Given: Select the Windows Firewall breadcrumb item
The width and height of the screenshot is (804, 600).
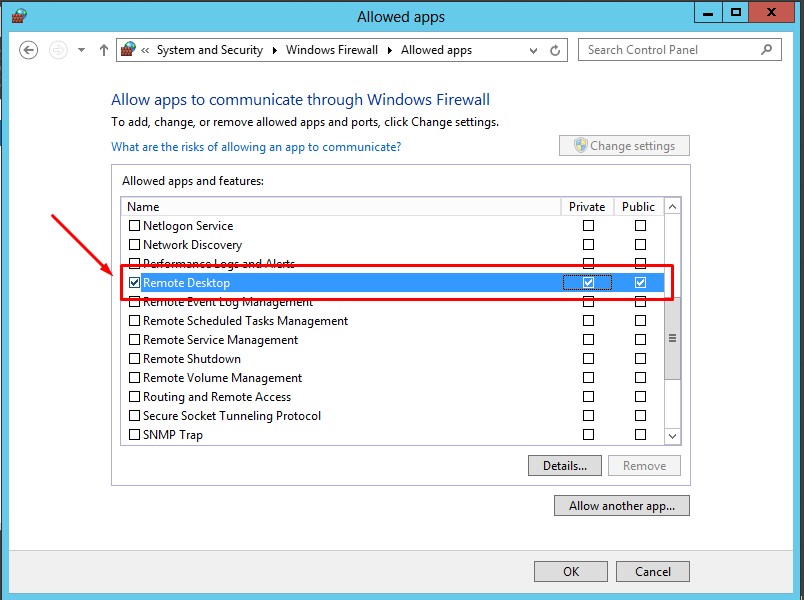Looking at the screenshot, I should 331,50.
